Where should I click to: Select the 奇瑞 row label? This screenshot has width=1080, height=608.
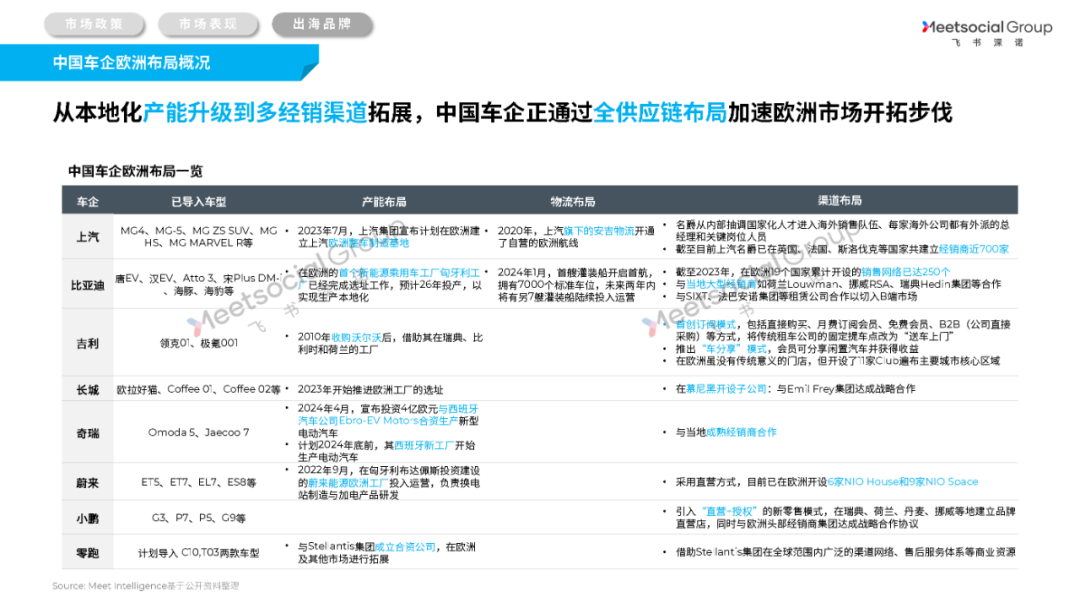87,433
